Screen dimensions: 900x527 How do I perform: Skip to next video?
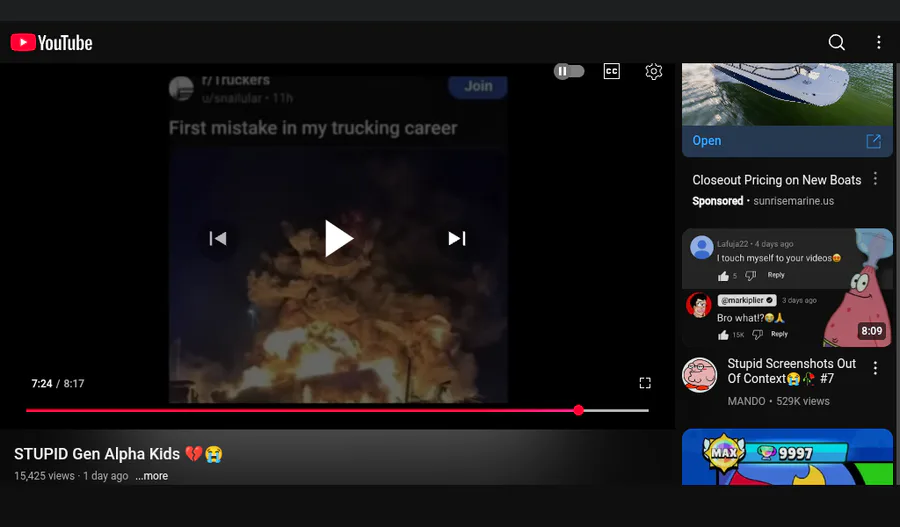coord(457,238)
